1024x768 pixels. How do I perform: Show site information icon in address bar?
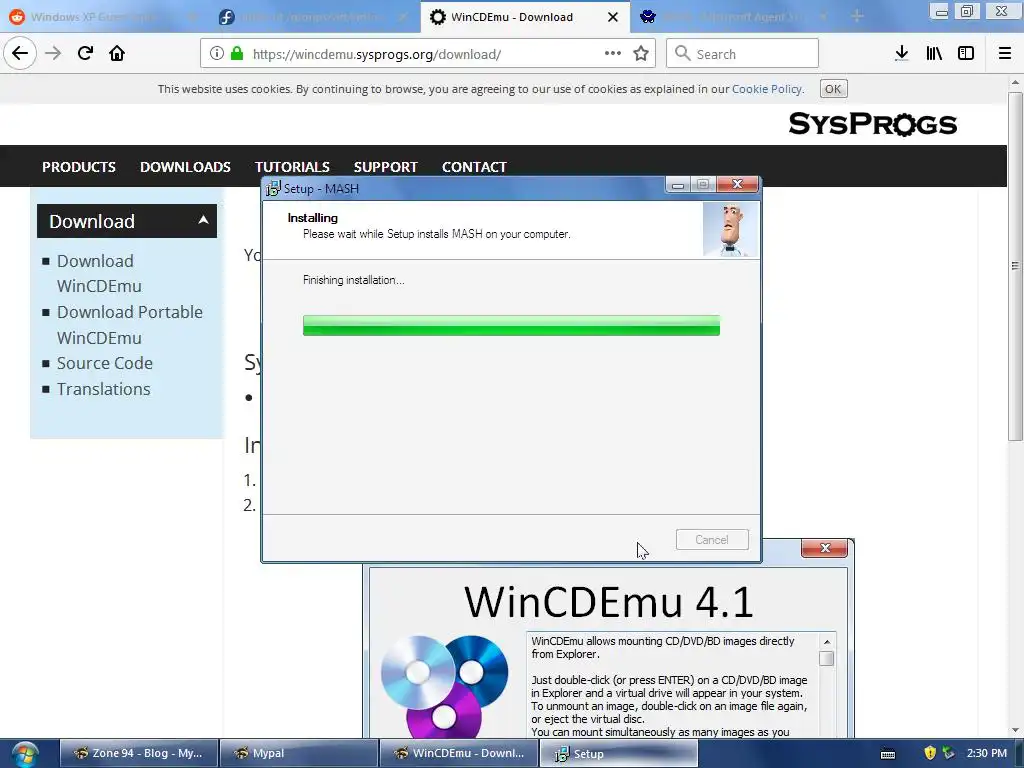[x=217, y=54]
